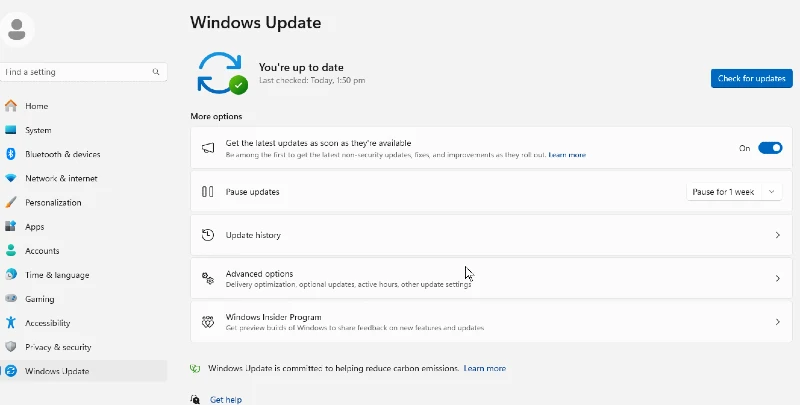The height and width of the screenshot is (405, 800).
Task: Click the Time & language globe icon
Action: 11,274
